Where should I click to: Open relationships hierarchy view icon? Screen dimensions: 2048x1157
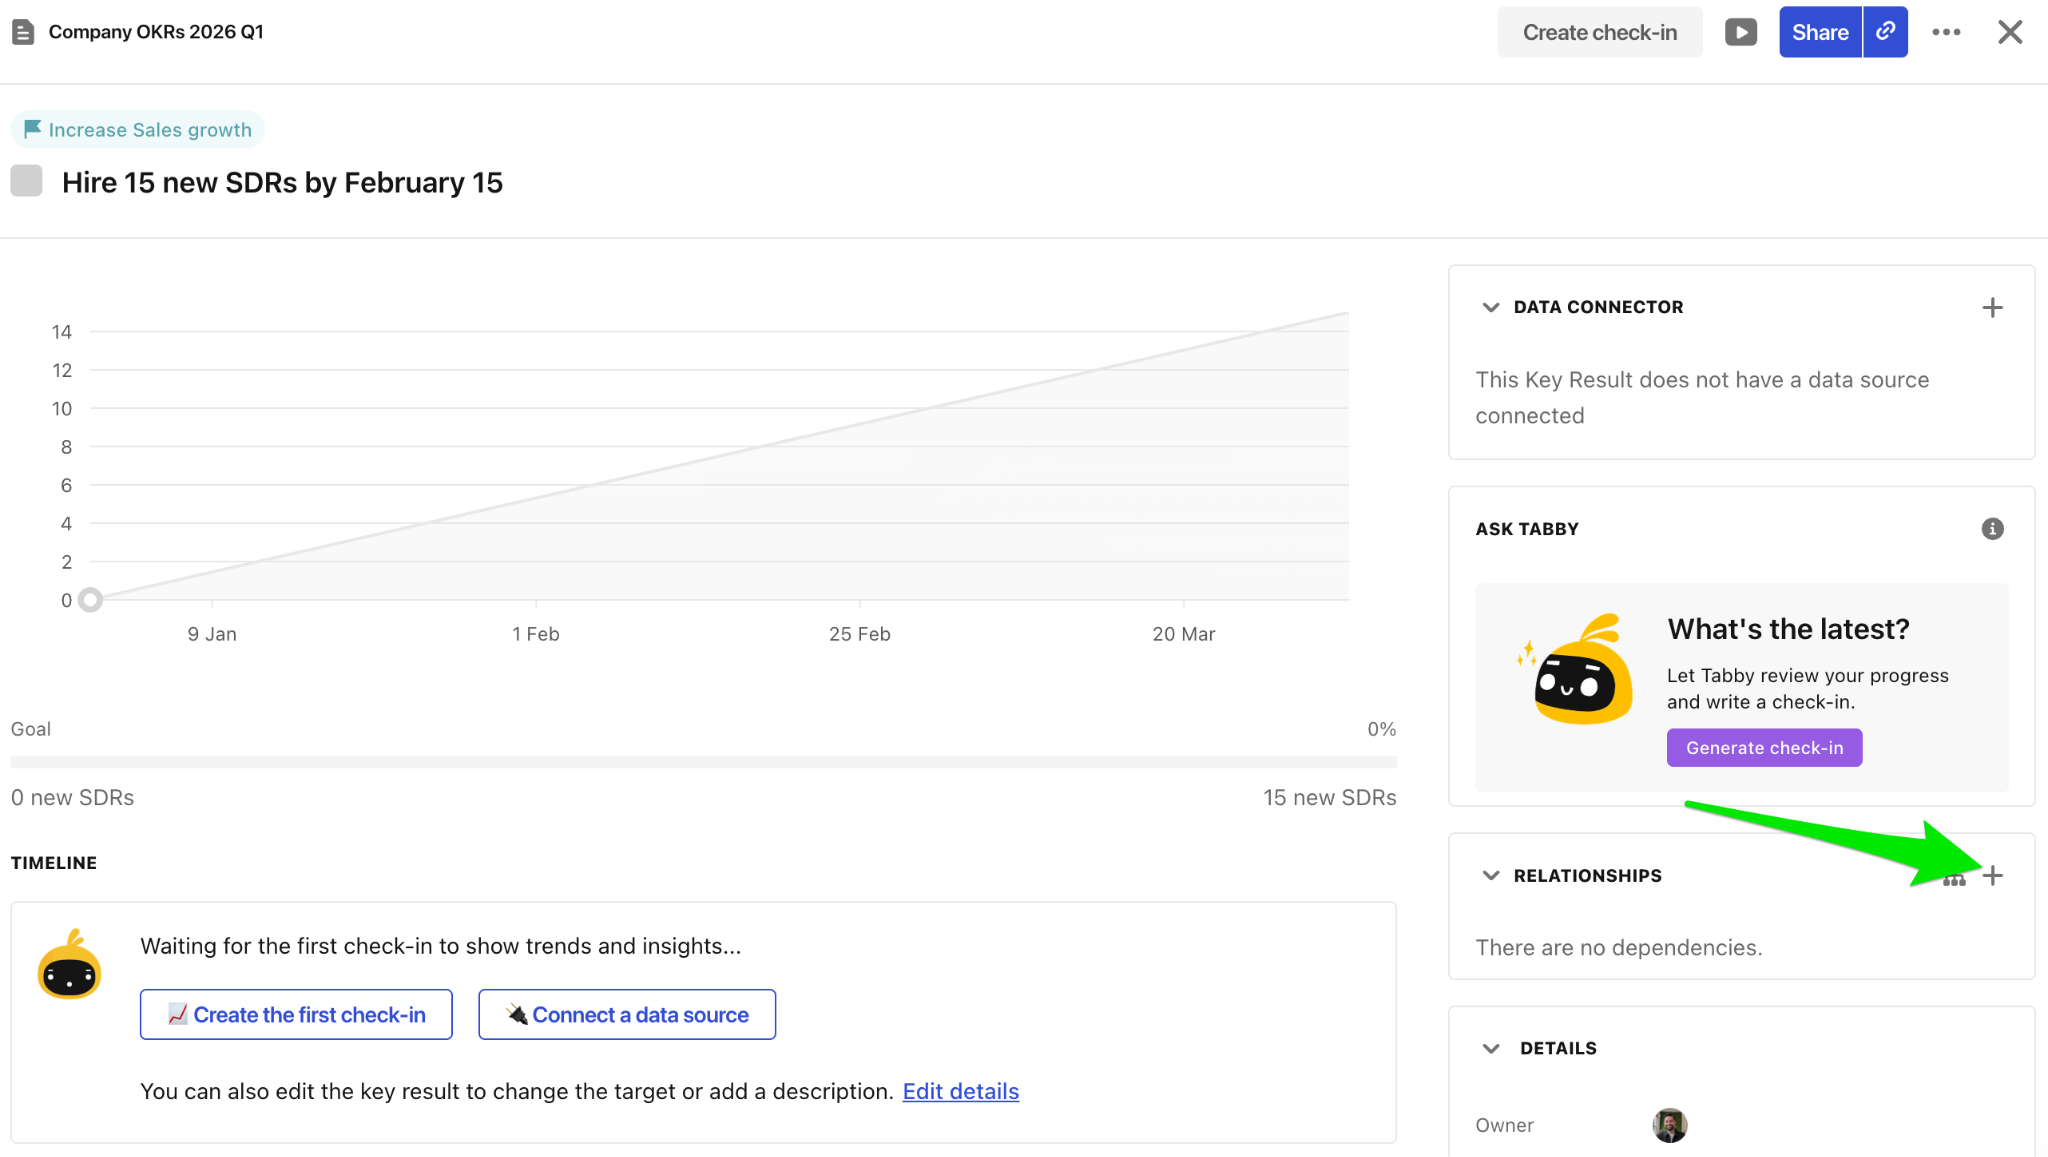coord(1954,880)
